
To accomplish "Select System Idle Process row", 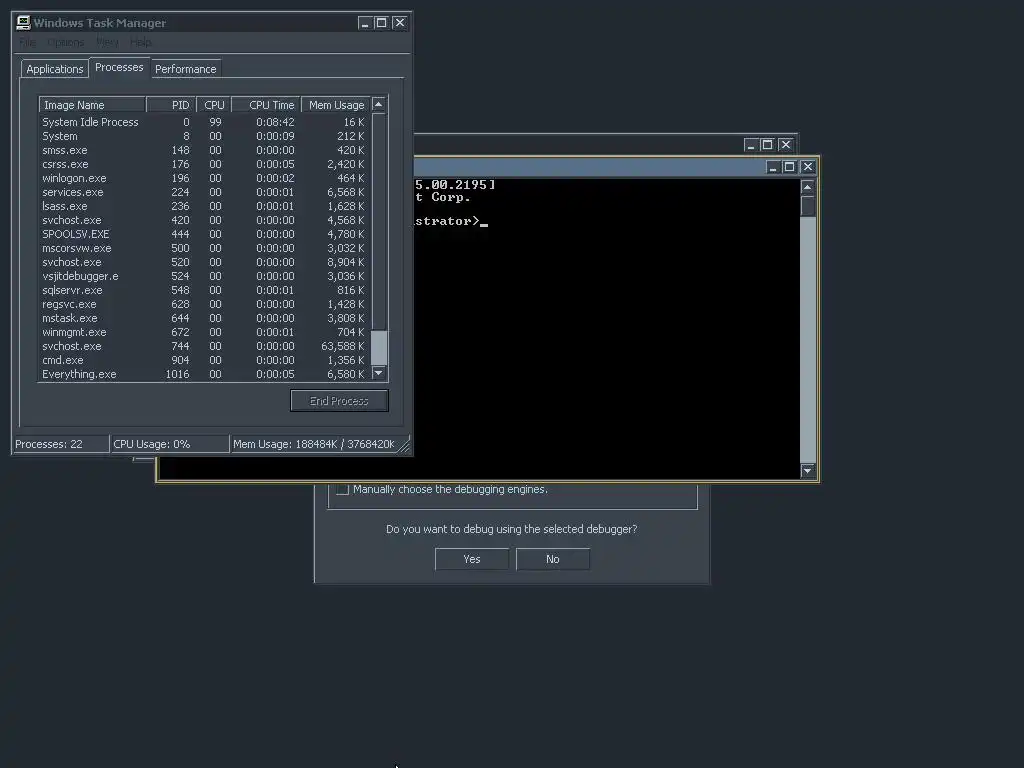I will click(x=204, y=122).
